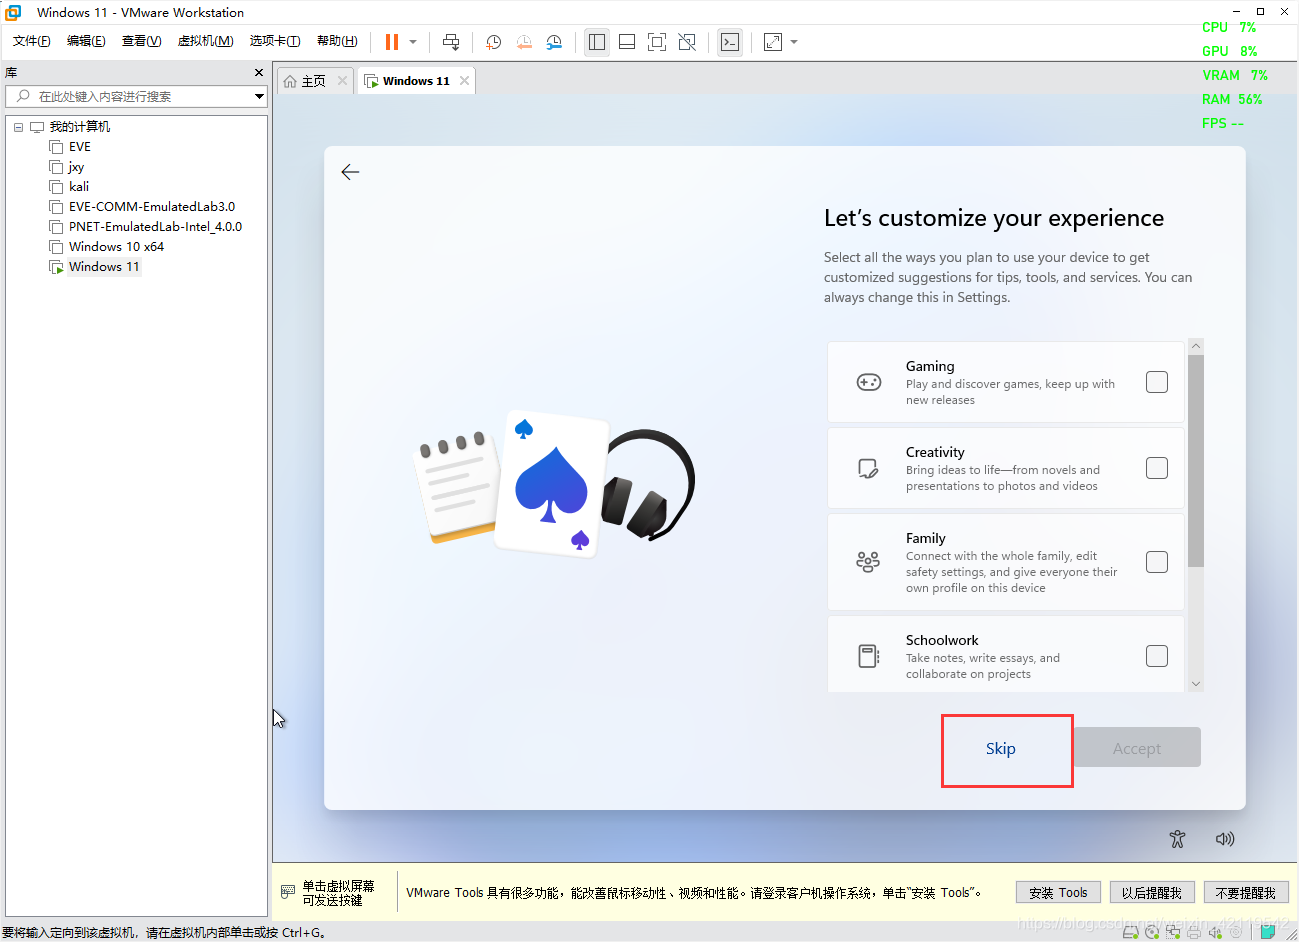
Task: Check the Creativity checkbox
Action: tap(1157, 468)
